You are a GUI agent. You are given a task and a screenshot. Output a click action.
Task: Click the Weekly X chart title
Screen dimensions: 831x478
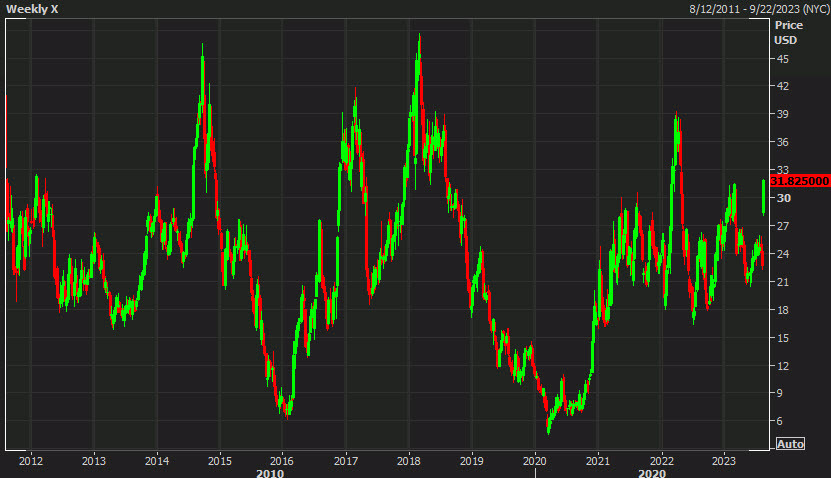32,9
